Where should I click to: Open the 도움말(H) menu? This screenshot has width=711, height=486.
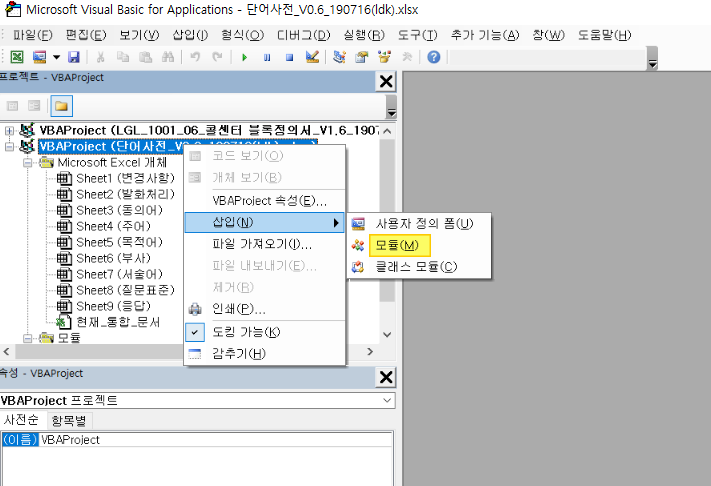[604, 35]
